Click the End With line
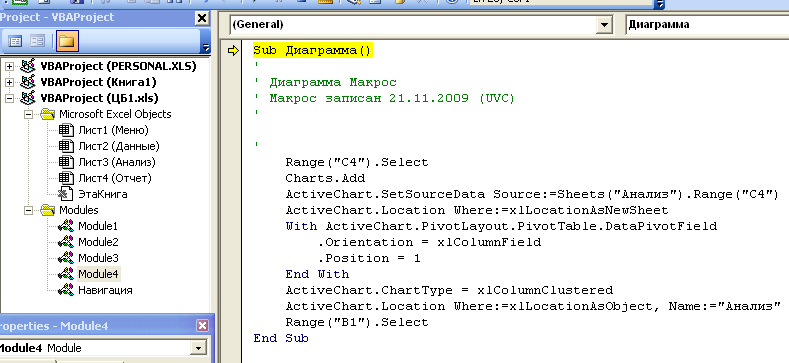 click(x=317, y=274)
